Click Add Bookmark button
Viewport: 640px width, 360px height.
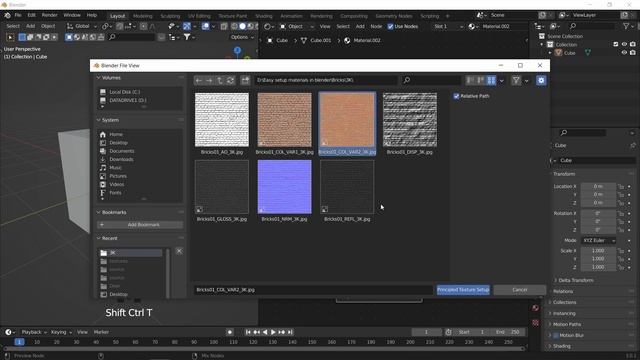point(140,225)
